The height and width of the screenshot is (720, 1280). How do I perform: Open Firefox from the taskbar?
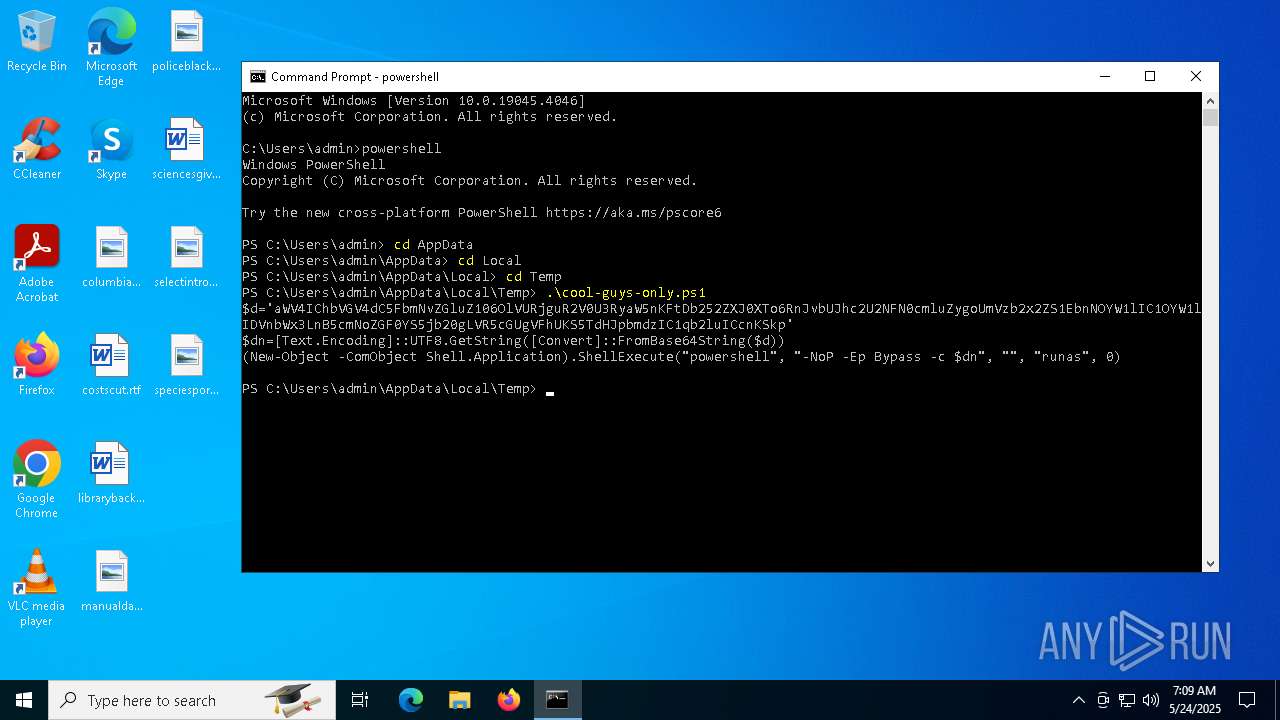(x=508, y=700)
